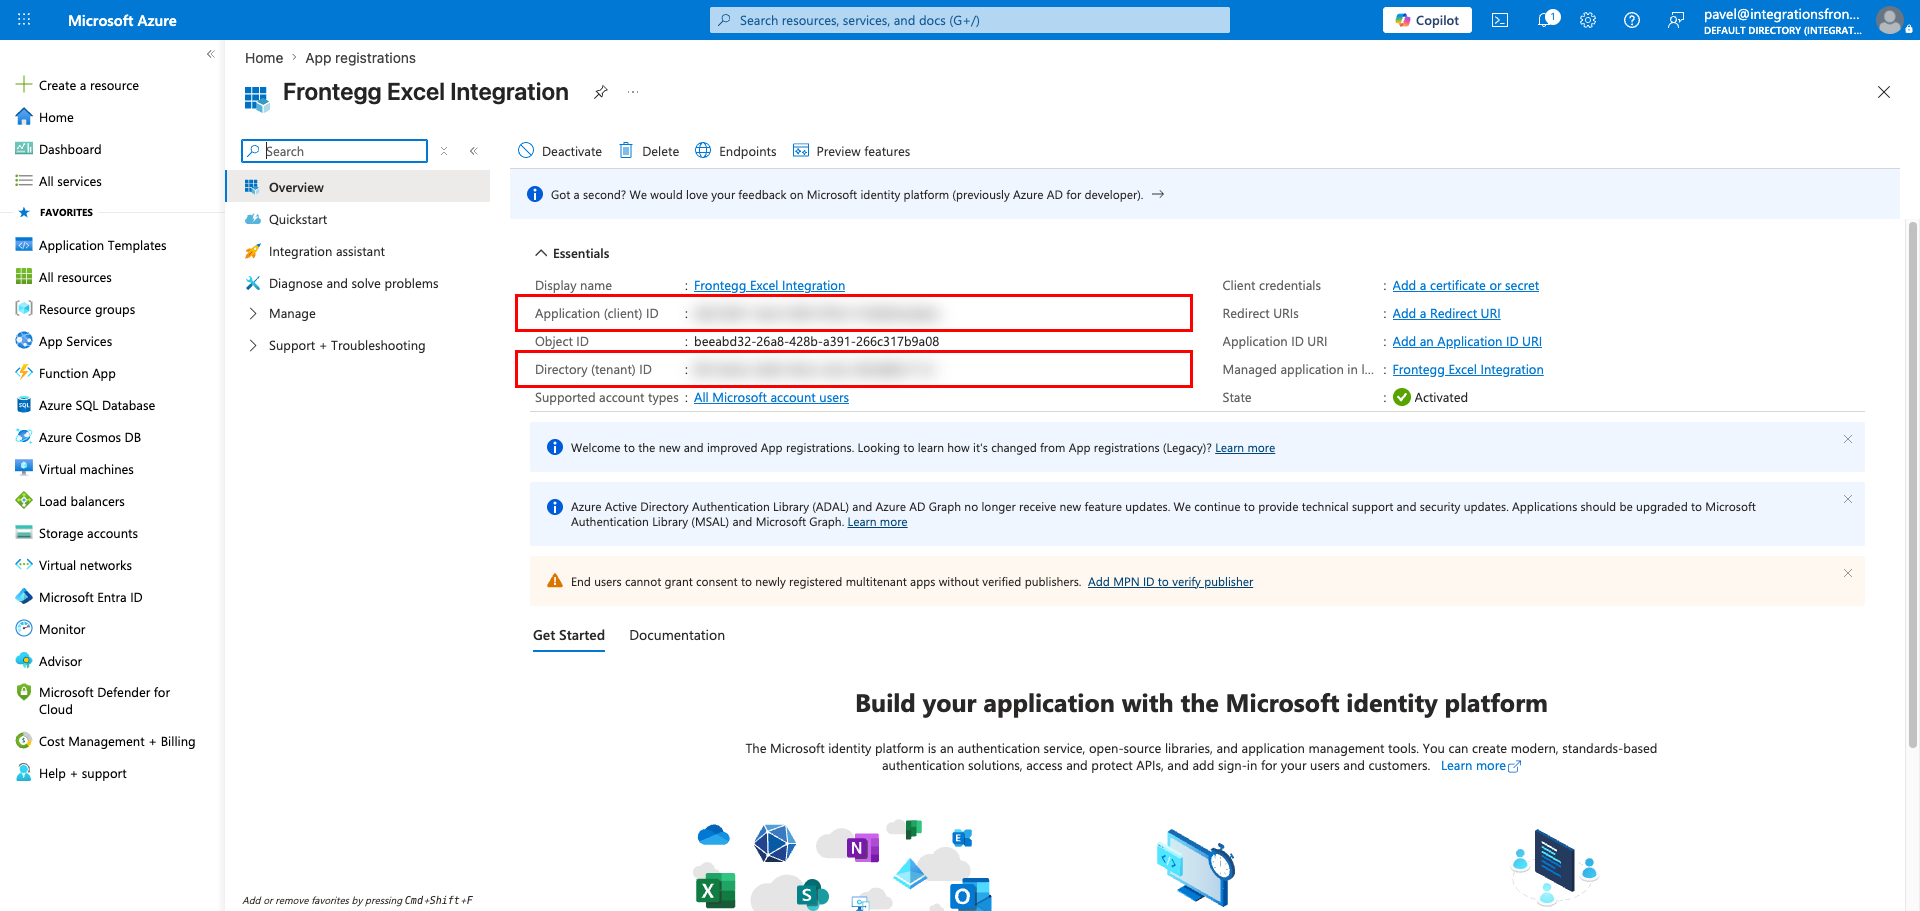Open Cloud Shell from the top bar
The width and height of the screenshot is (1920, 911).
click(1500, 20)
